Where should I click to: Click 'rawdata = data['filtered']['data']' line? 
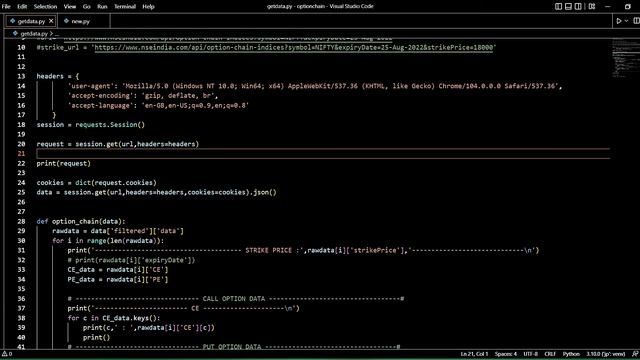tap(118, 231)
